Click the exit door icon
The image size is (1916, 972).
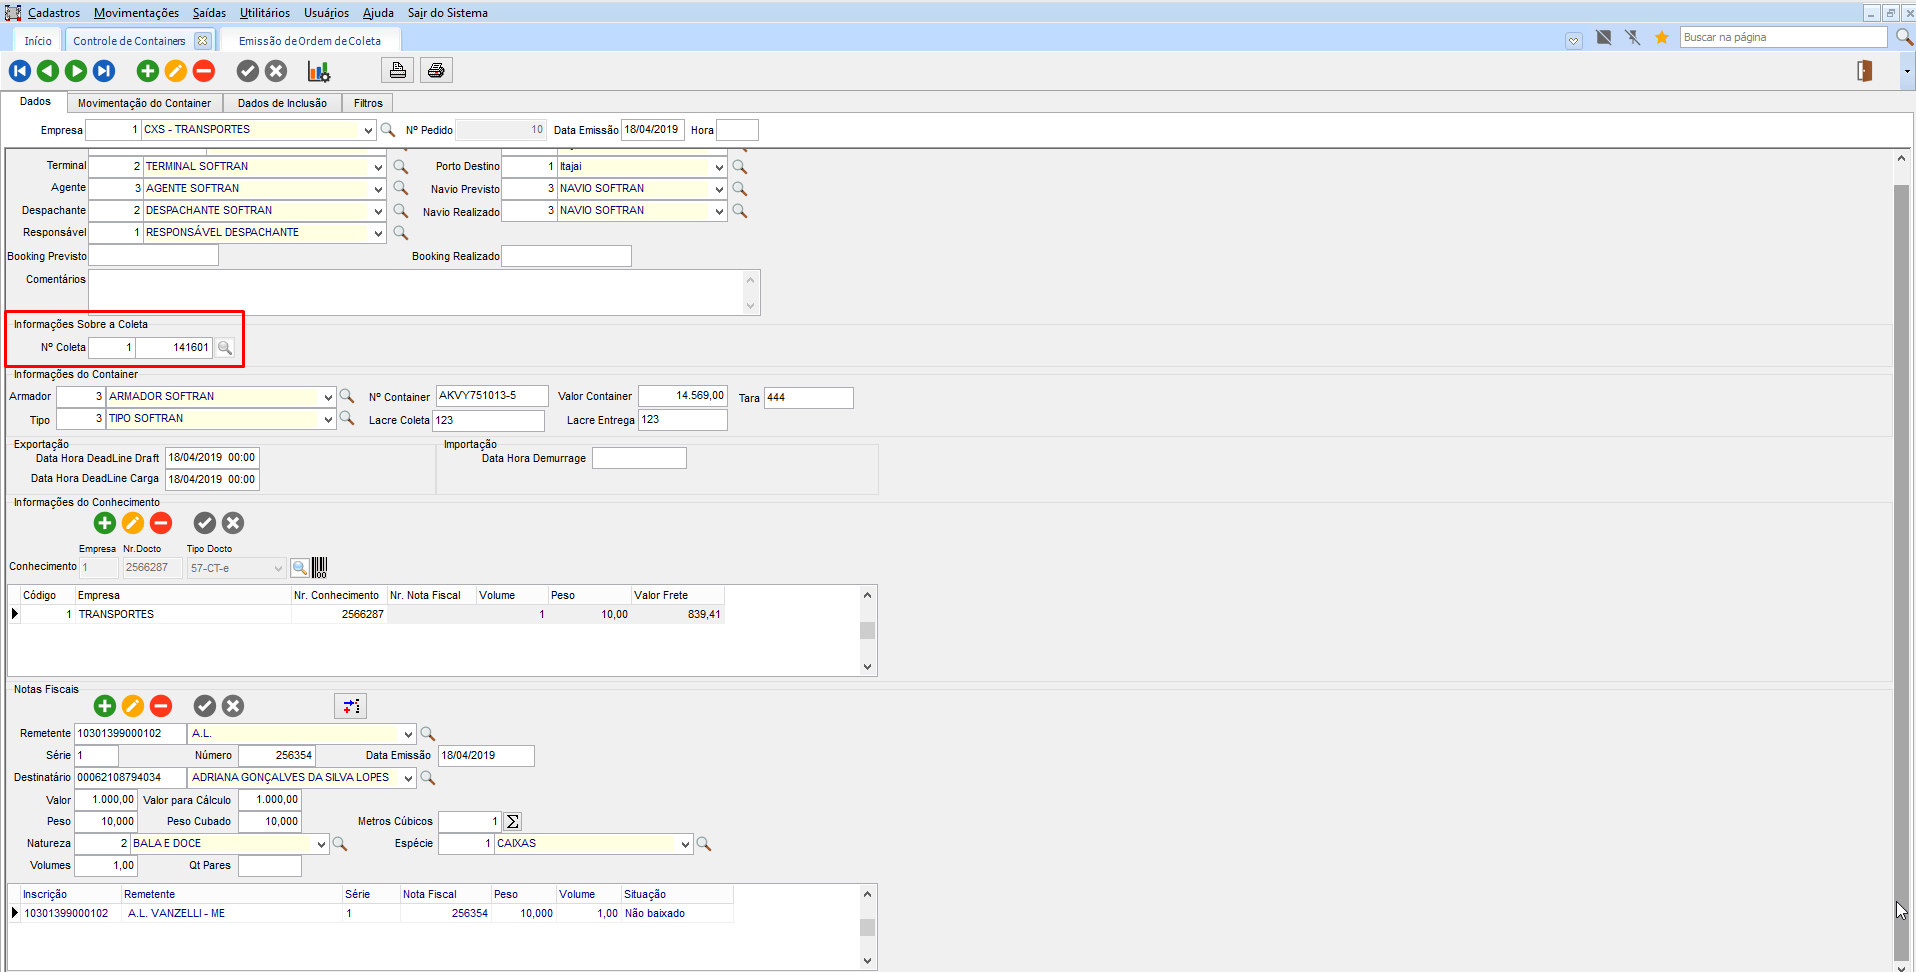pyautogui.click(x=1865, y=70)
